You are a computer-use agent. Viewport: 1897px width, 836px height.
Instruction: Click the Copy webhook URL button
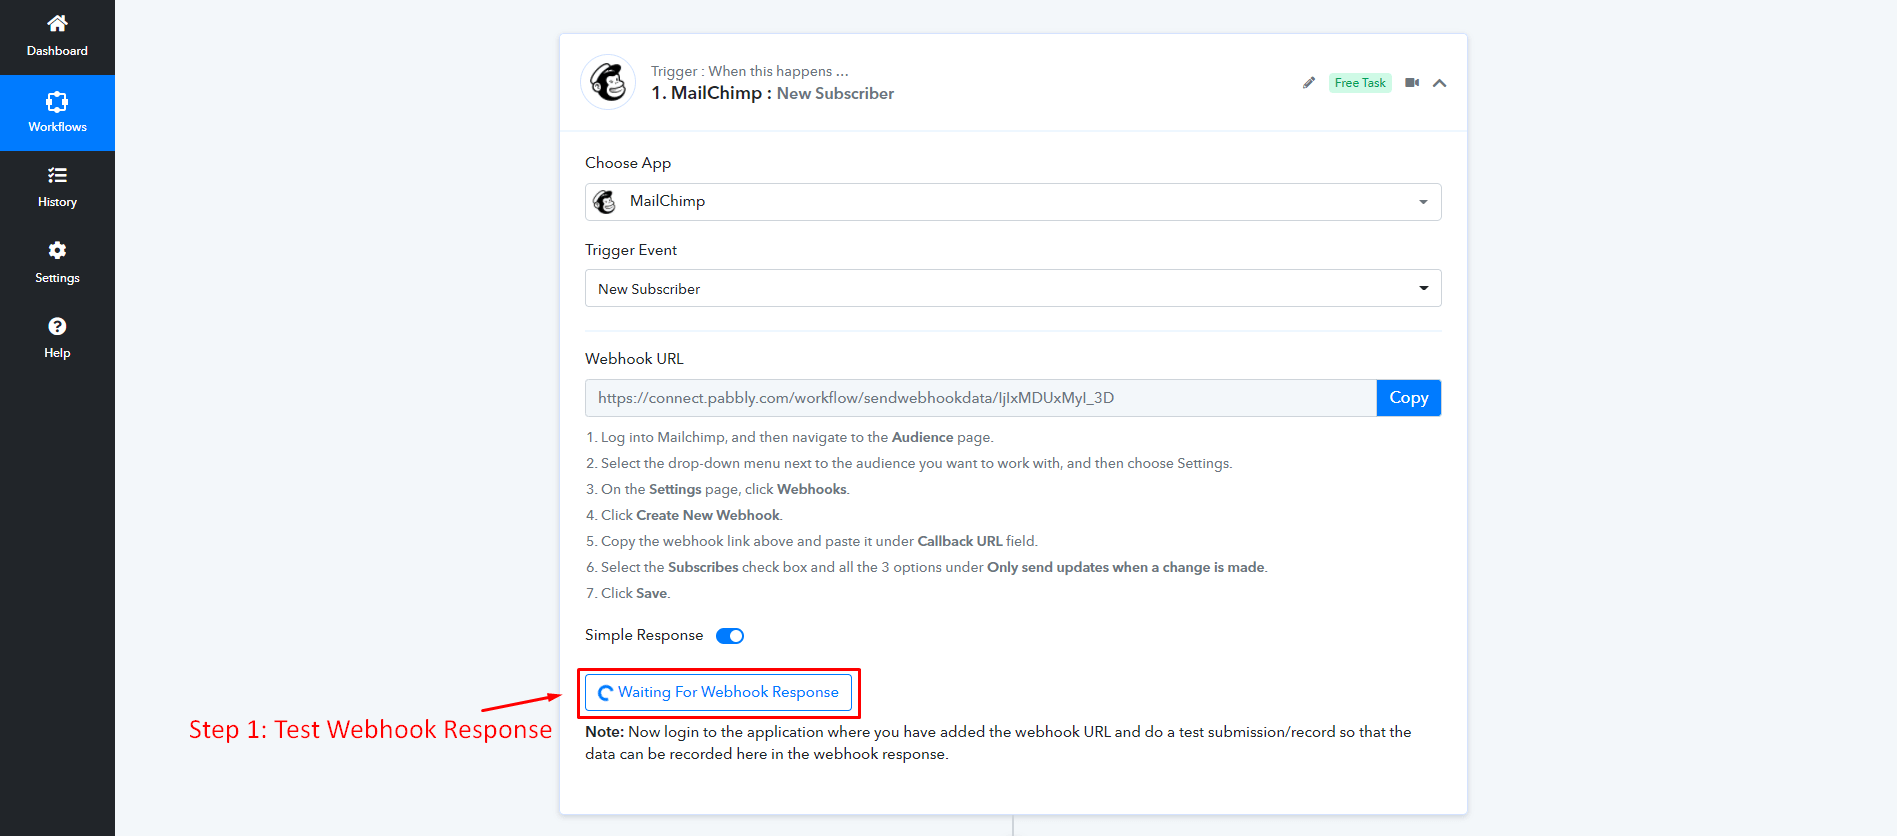[x=1408, y=398]
